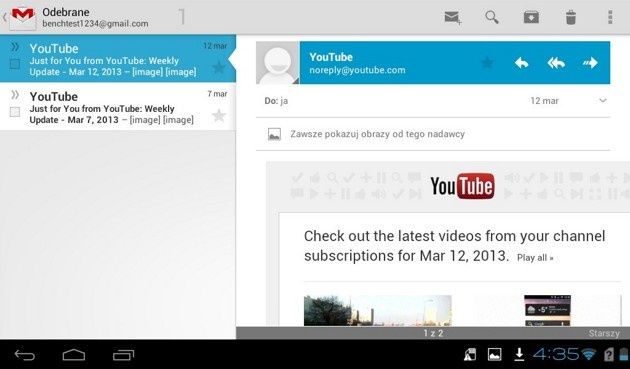Open account dropdown Odebrane

click(x=95, y=17)
